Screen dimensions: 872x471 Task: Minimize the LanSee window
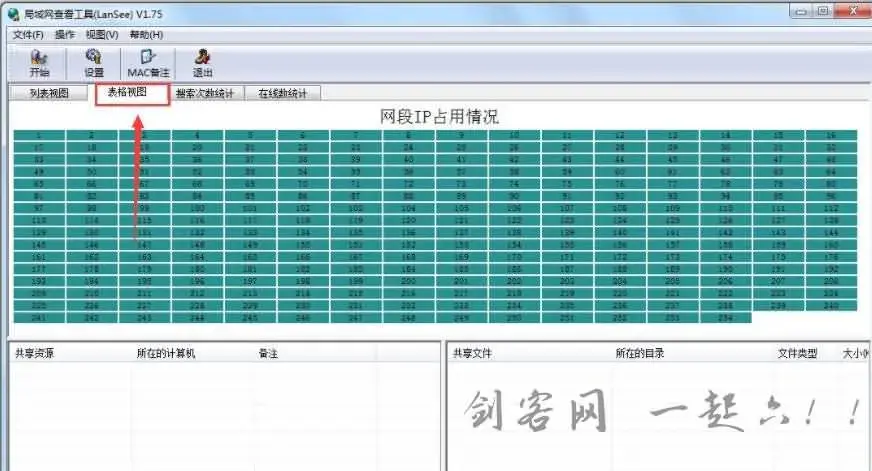(801, 11)
